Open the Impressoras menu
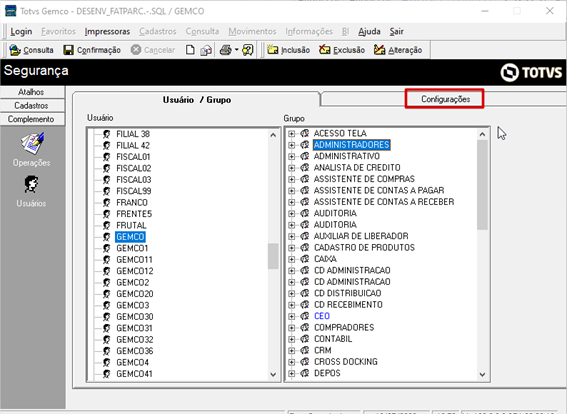The image size is (567, 414). (107, 31)
